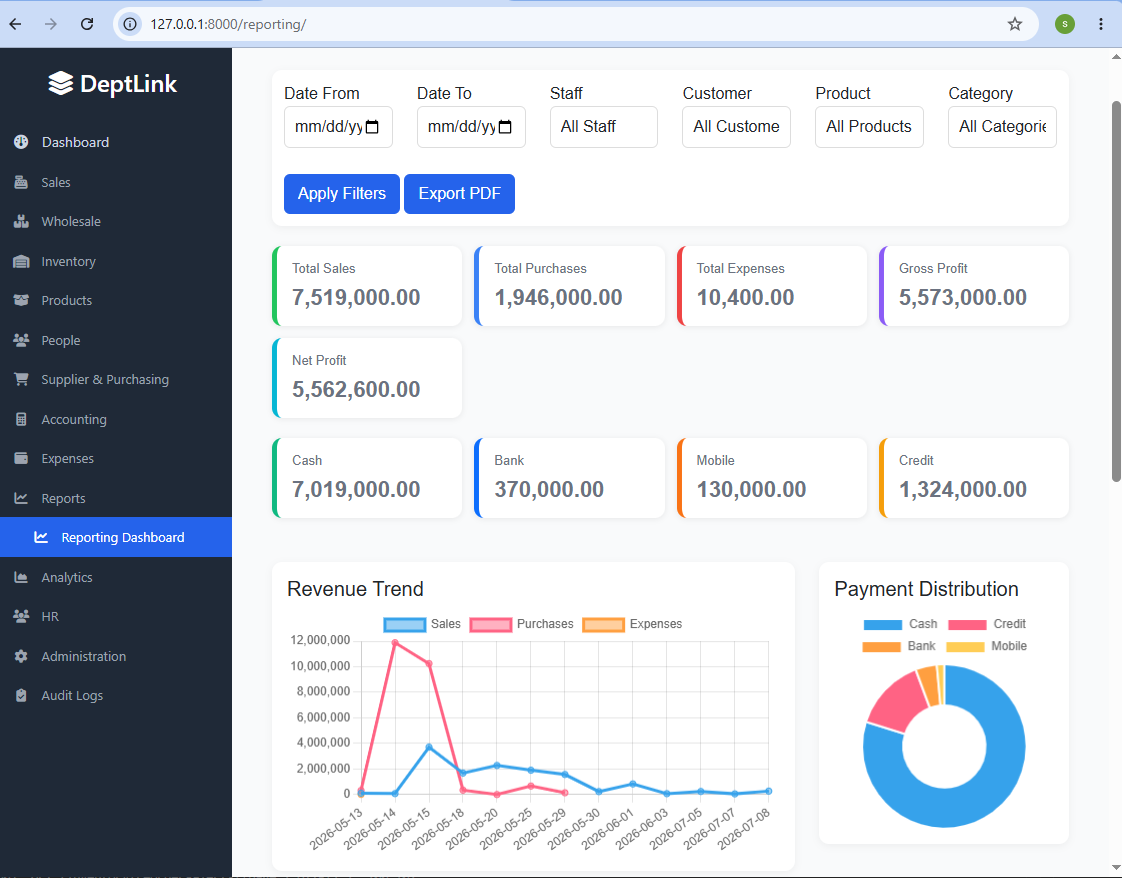
Task: Click the Accounting calculator icon
Action: click(21, 419)
